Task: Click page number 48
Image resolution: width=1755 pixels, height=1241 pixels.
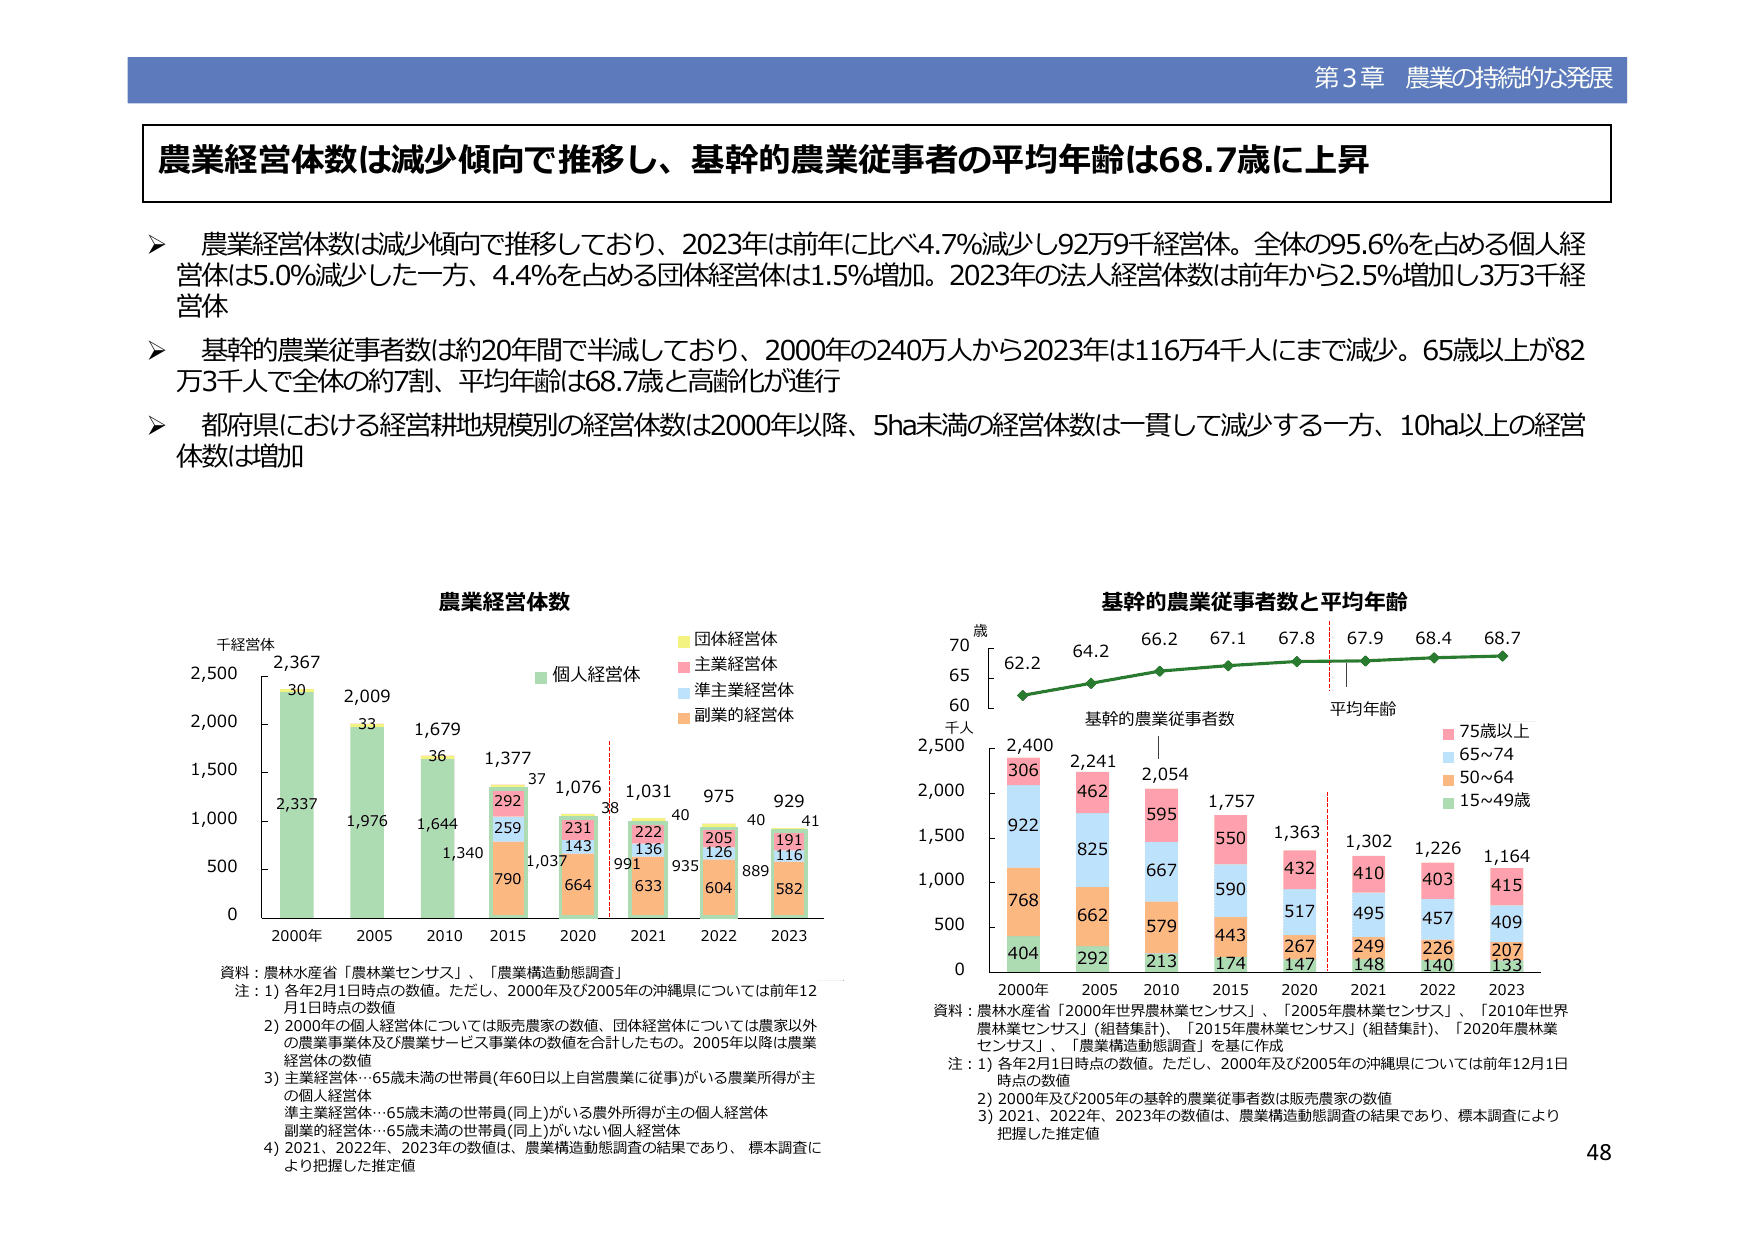Action: pos(1599,1154)
